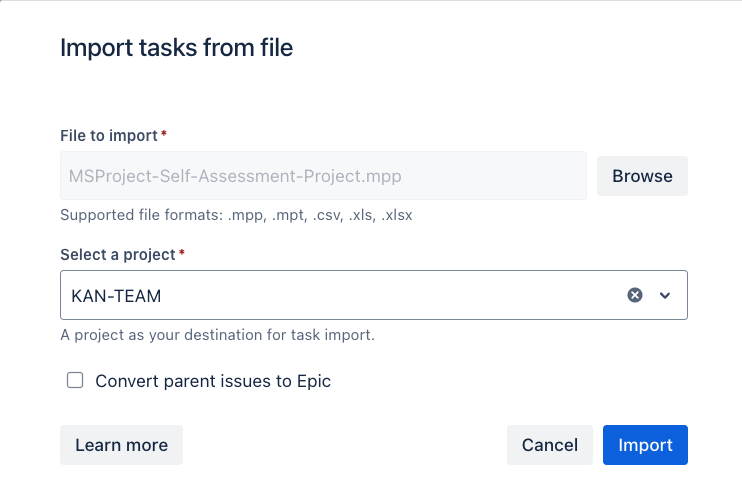This screenshot has height=486, width=742.
Task: Click the Supported file formats hint text
Action: point(236,215)
